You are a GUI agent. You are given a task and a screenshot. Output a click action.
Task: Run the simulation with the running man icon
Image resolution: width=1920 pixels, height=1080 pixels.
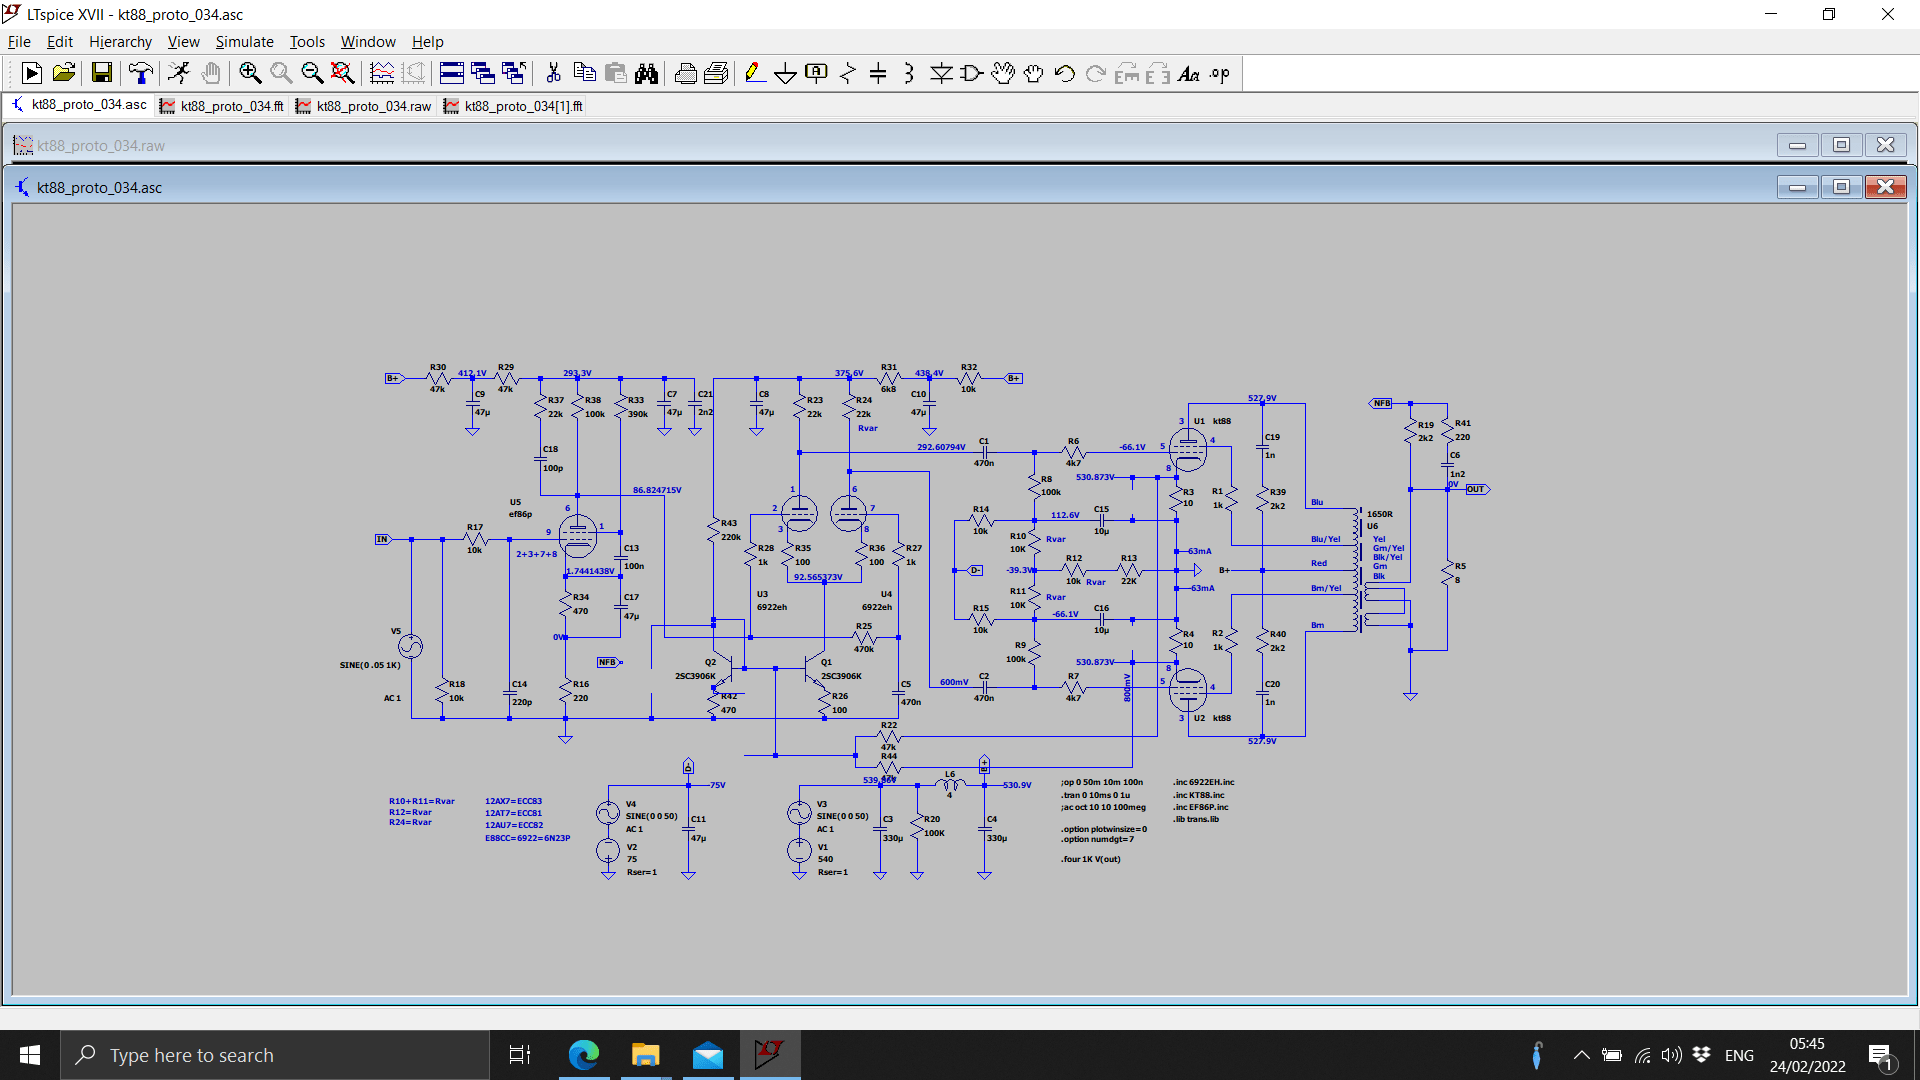tap(179, 73)
